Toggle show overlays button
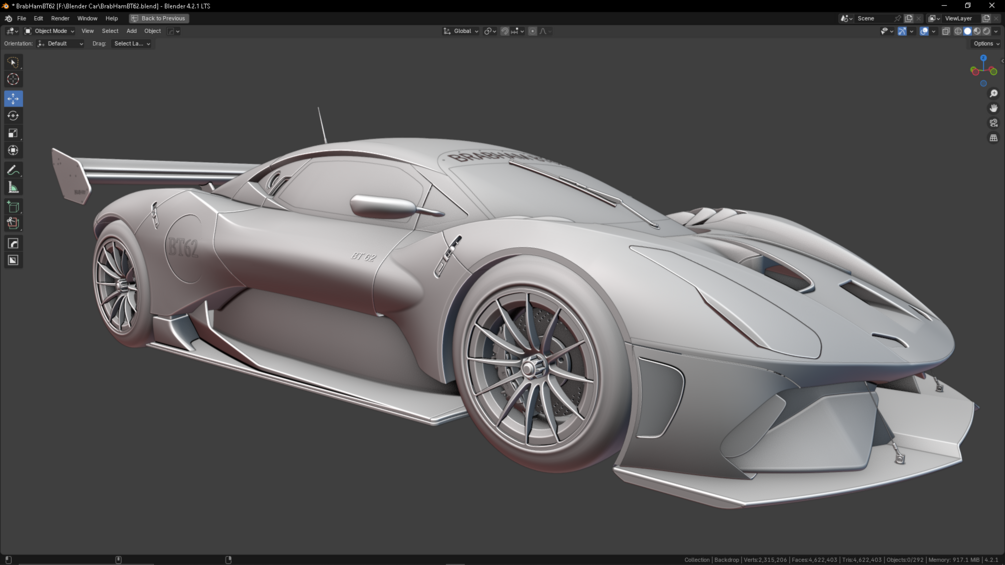 [924, 31]
